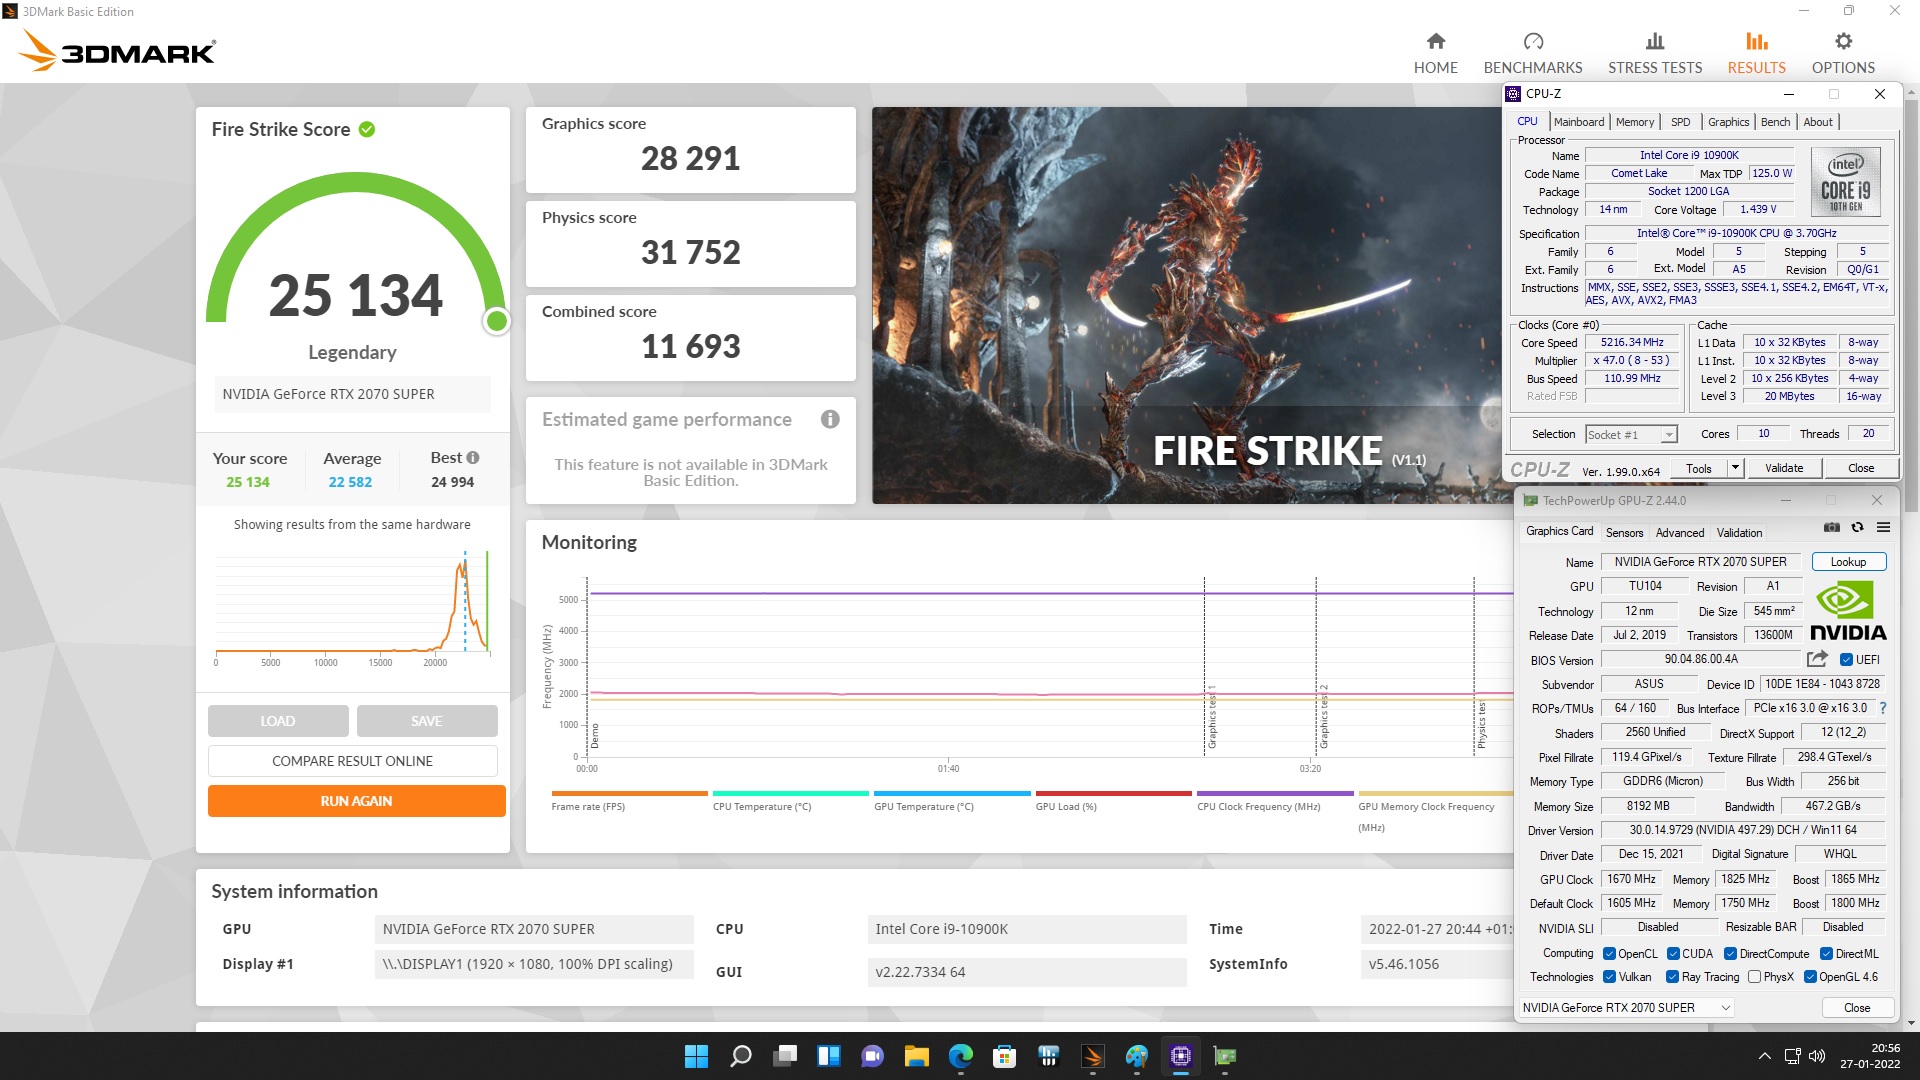Click the score distribution chart
The height and width of the screenshot is (1080, 1920).
pos(352,605)
